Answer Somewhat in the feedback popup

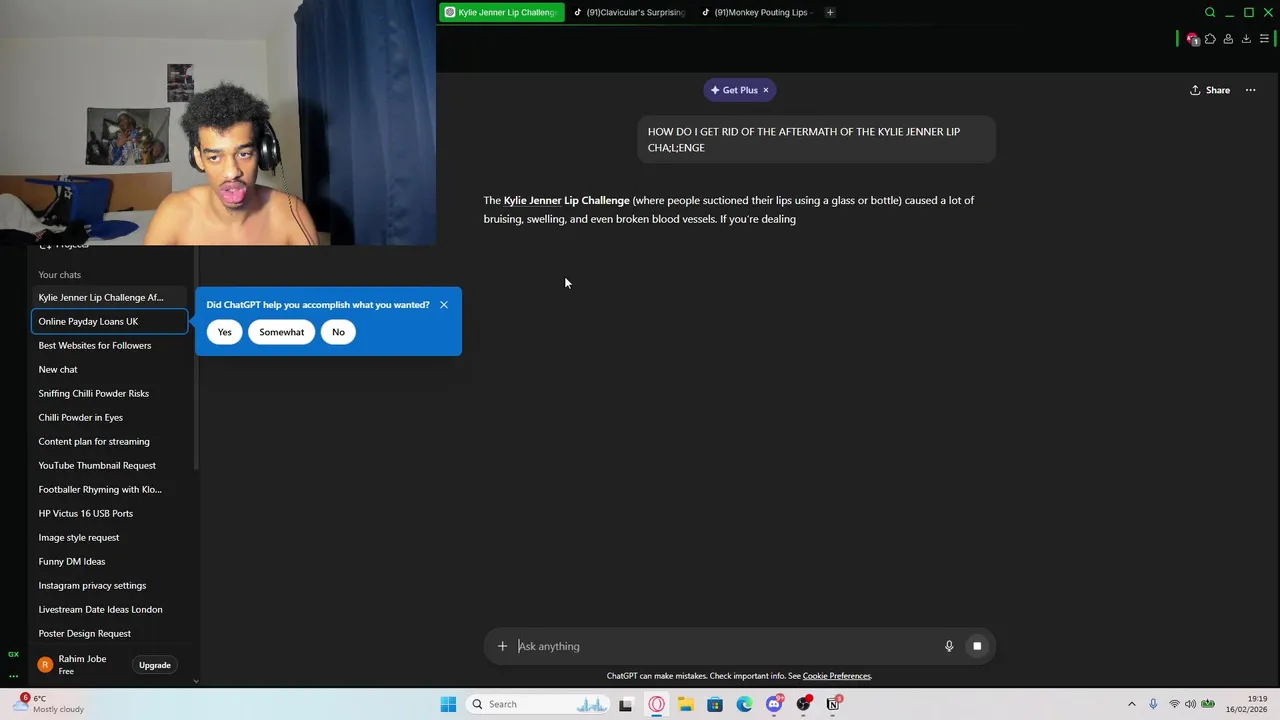281,332
